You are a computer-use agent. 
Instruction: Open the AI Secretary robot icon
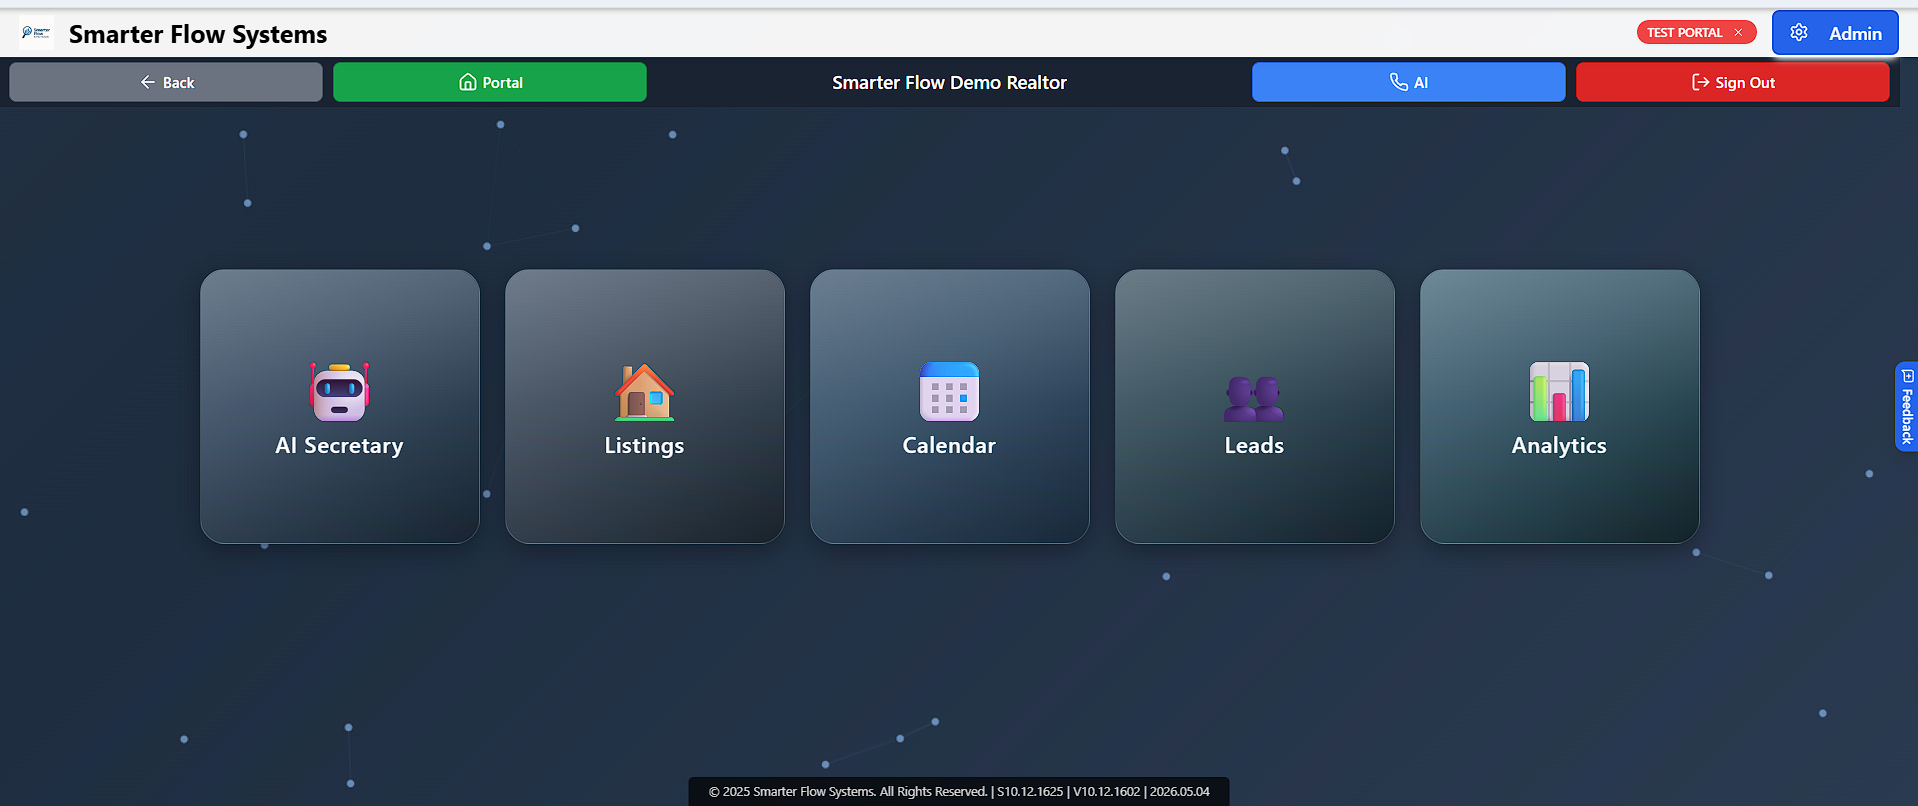point(340,391)
